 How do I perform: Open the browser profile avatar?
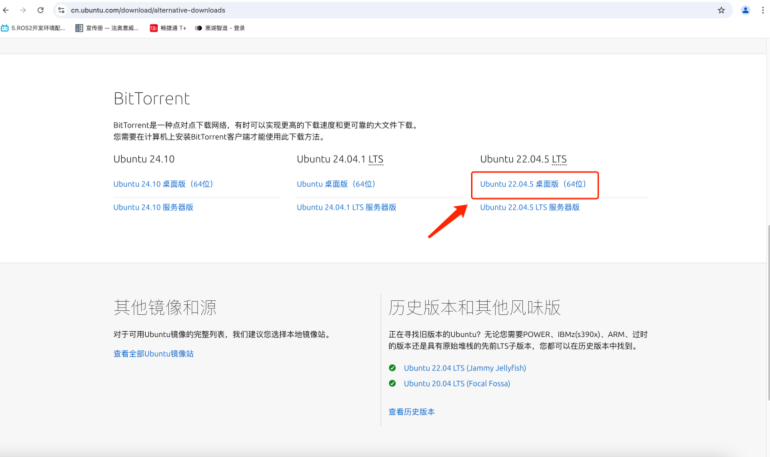tap(745, 10)
